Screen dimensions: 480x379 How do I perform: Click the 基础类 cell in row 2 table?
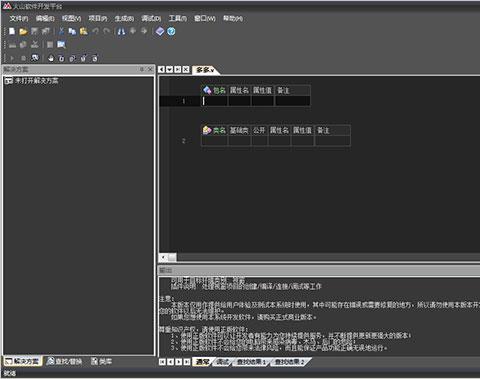tap(239, 141)
